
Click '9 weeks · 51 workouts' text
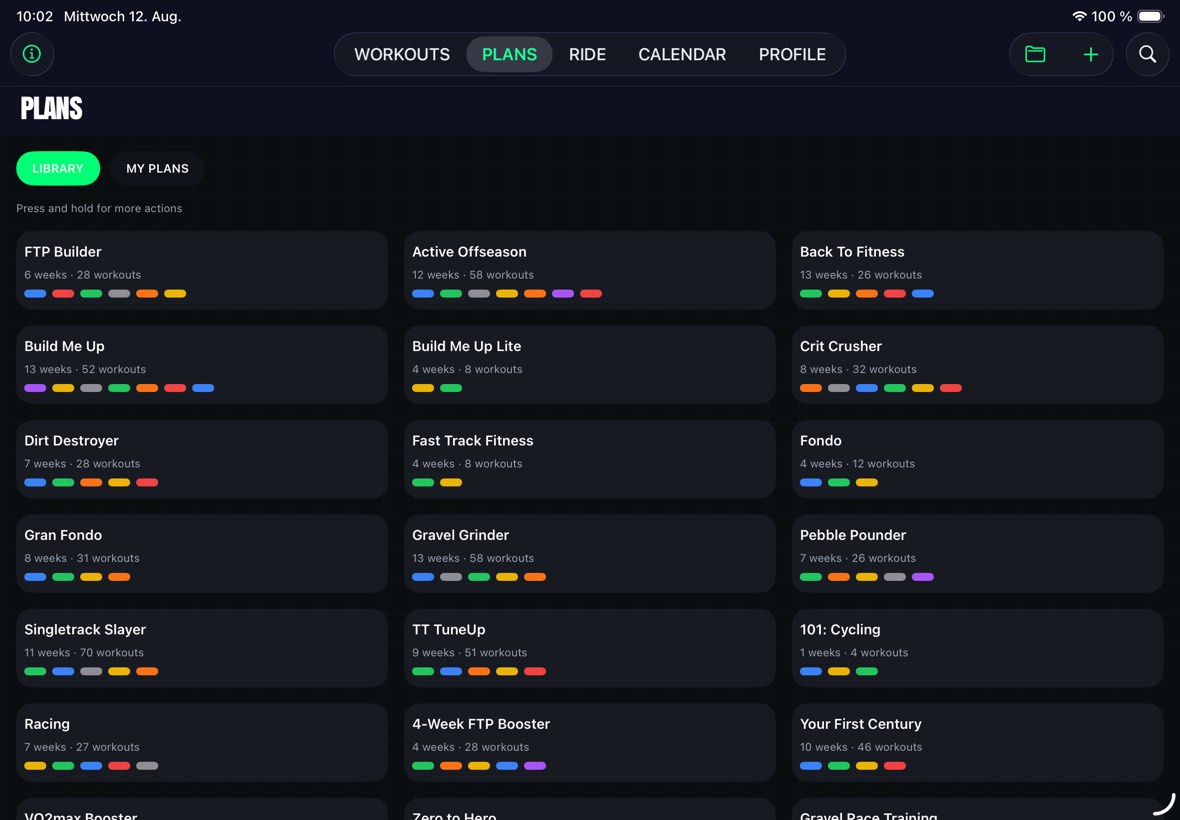[470, 652]
